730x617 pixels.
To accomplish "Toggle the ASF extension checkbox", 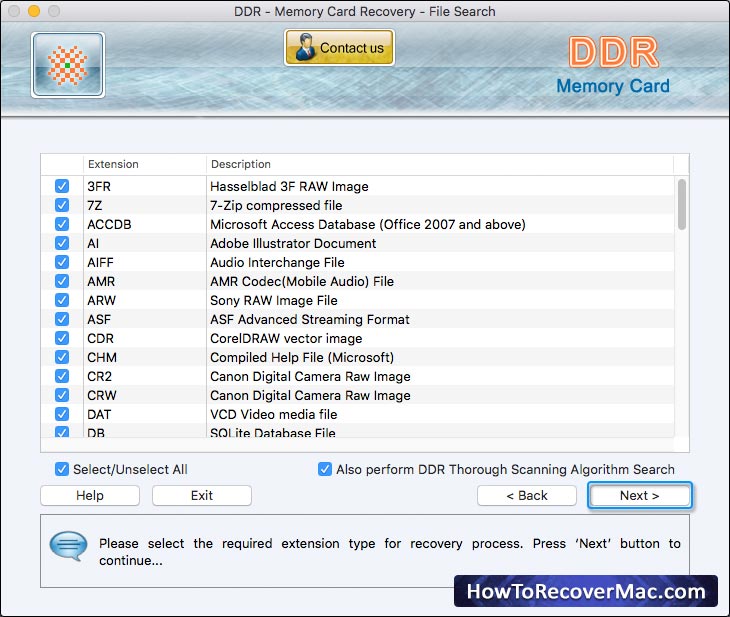I will 62,319.
